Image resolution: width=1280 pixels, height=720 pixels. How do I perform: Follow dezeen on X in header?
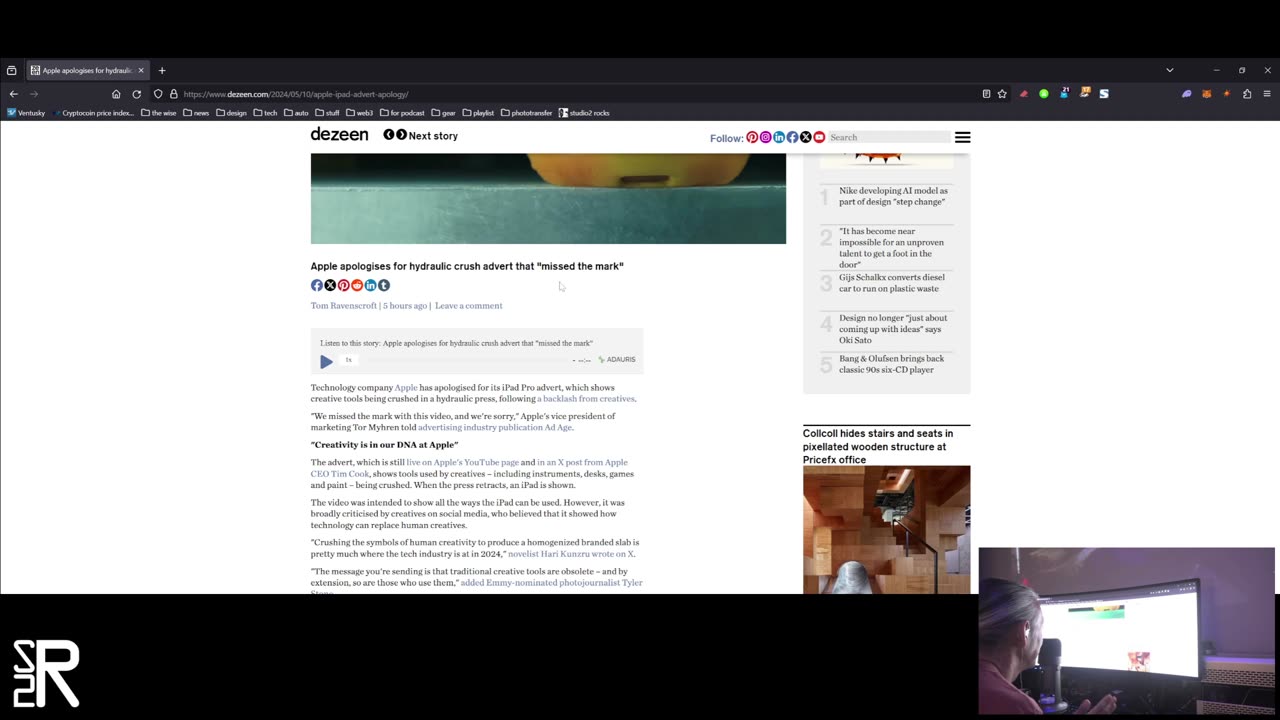pyautogui.click(x=805, y=137)
